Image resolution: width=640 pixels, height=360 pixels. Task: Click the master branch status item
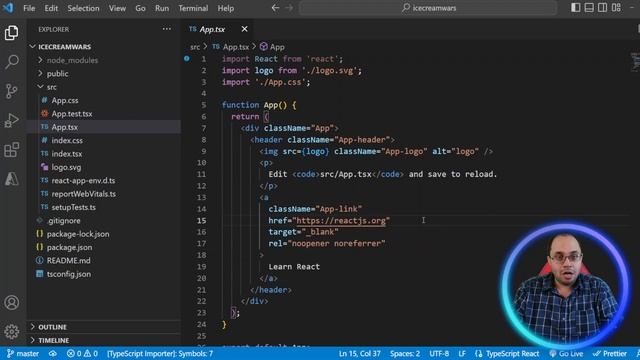click(x=23, y=353)
